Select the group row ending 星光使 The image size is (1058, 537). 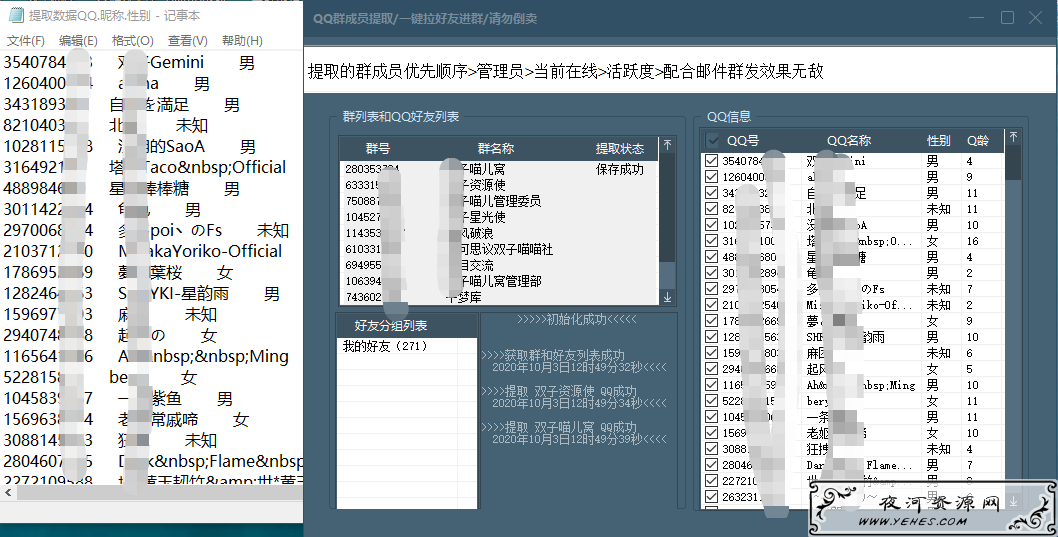point(499,217)
